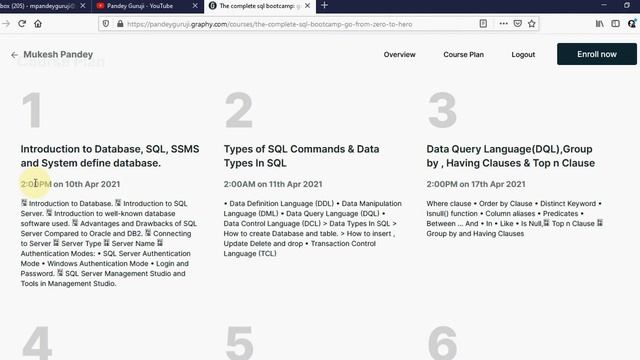Close the complete sql bootcamp tab

click(307, 6)
